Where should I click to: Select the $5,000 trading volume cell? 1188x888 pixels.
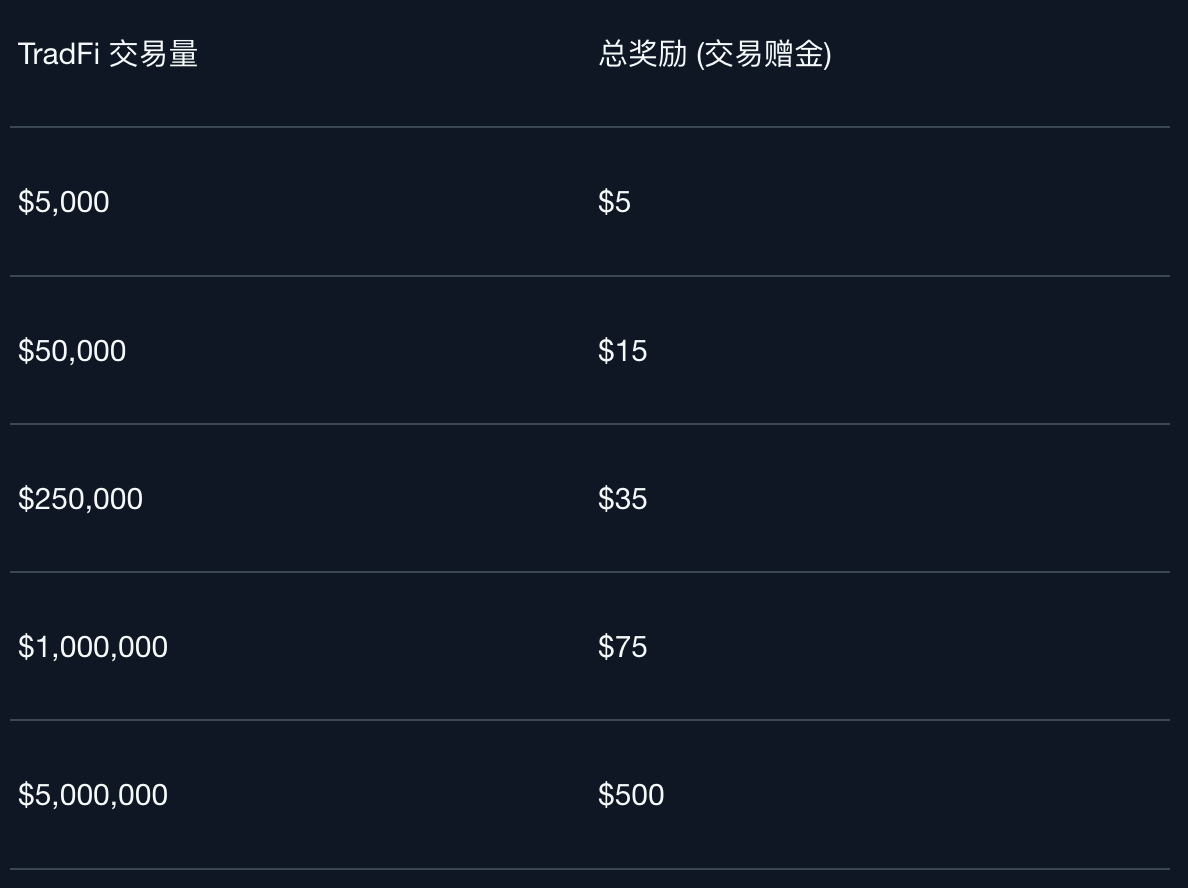point(64,202)
